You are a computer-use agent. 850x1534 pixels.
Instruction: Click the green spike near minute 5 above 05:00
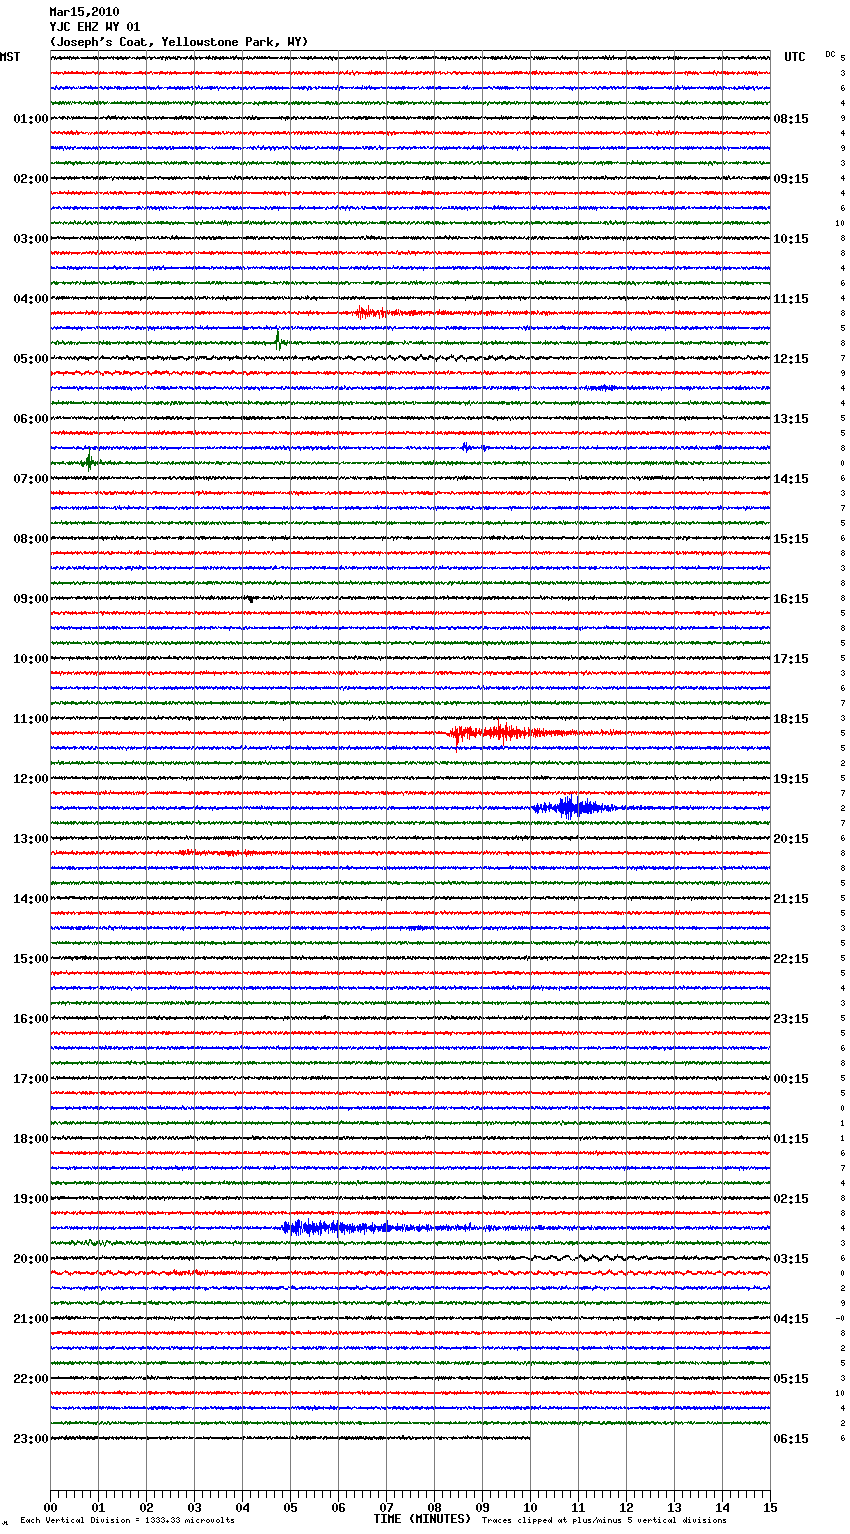tap(278, 341)
